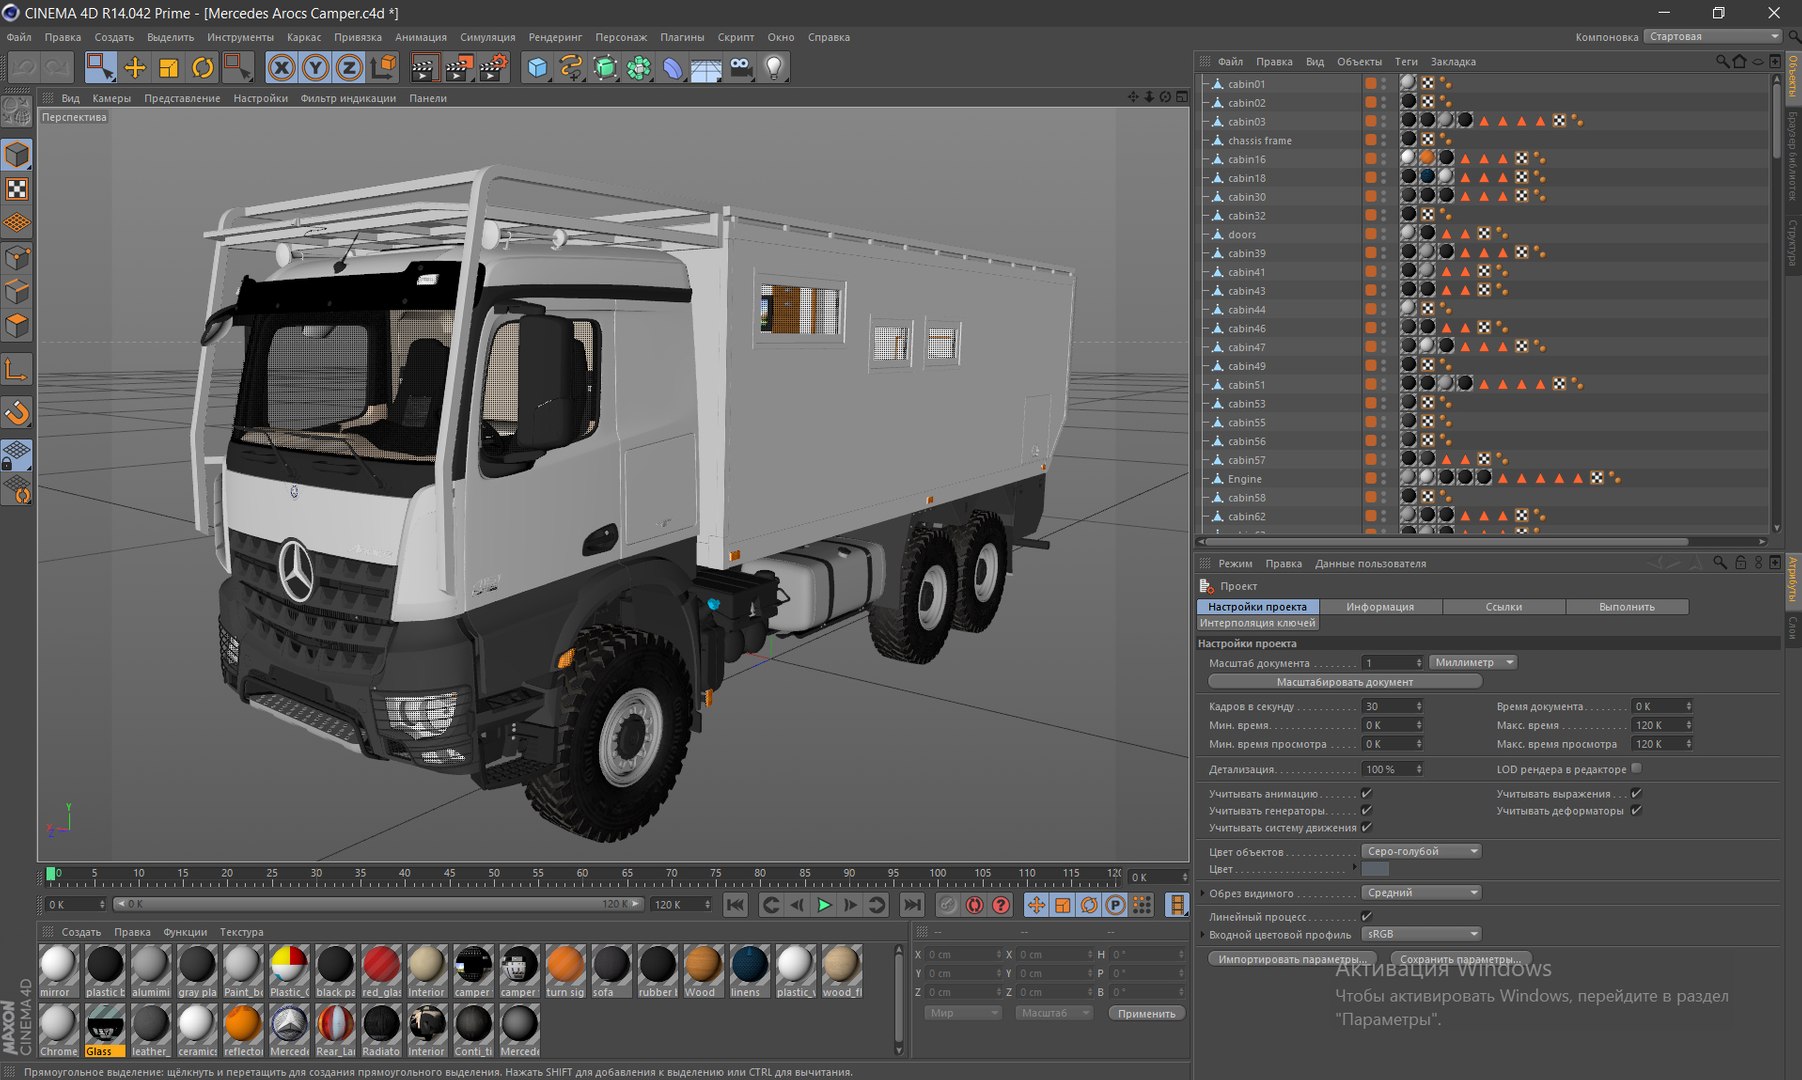This screenshot has width=1802, height=1080.
Task: Toggle the Линейный процесс checkbox
Action: point(1366,916)
